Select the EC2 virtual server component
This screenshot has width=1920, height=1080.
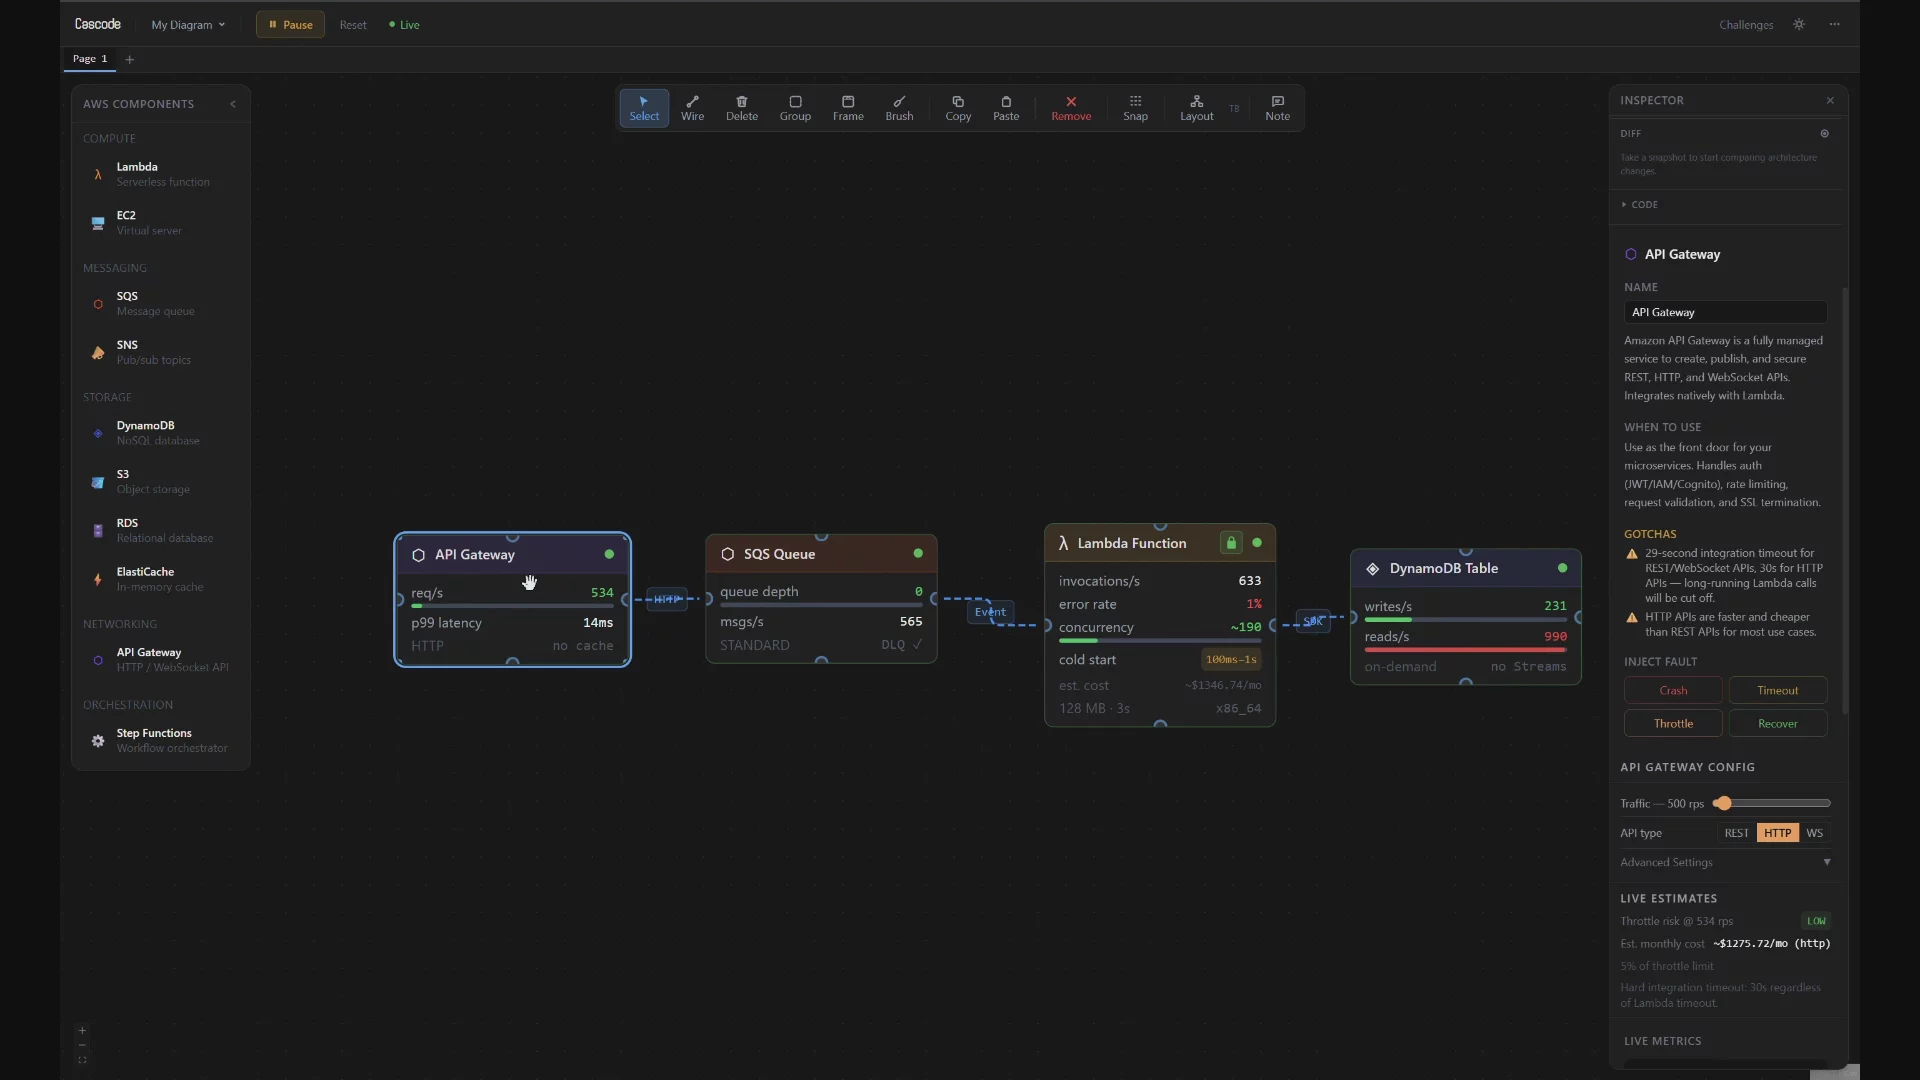click(x=161, y=223)
